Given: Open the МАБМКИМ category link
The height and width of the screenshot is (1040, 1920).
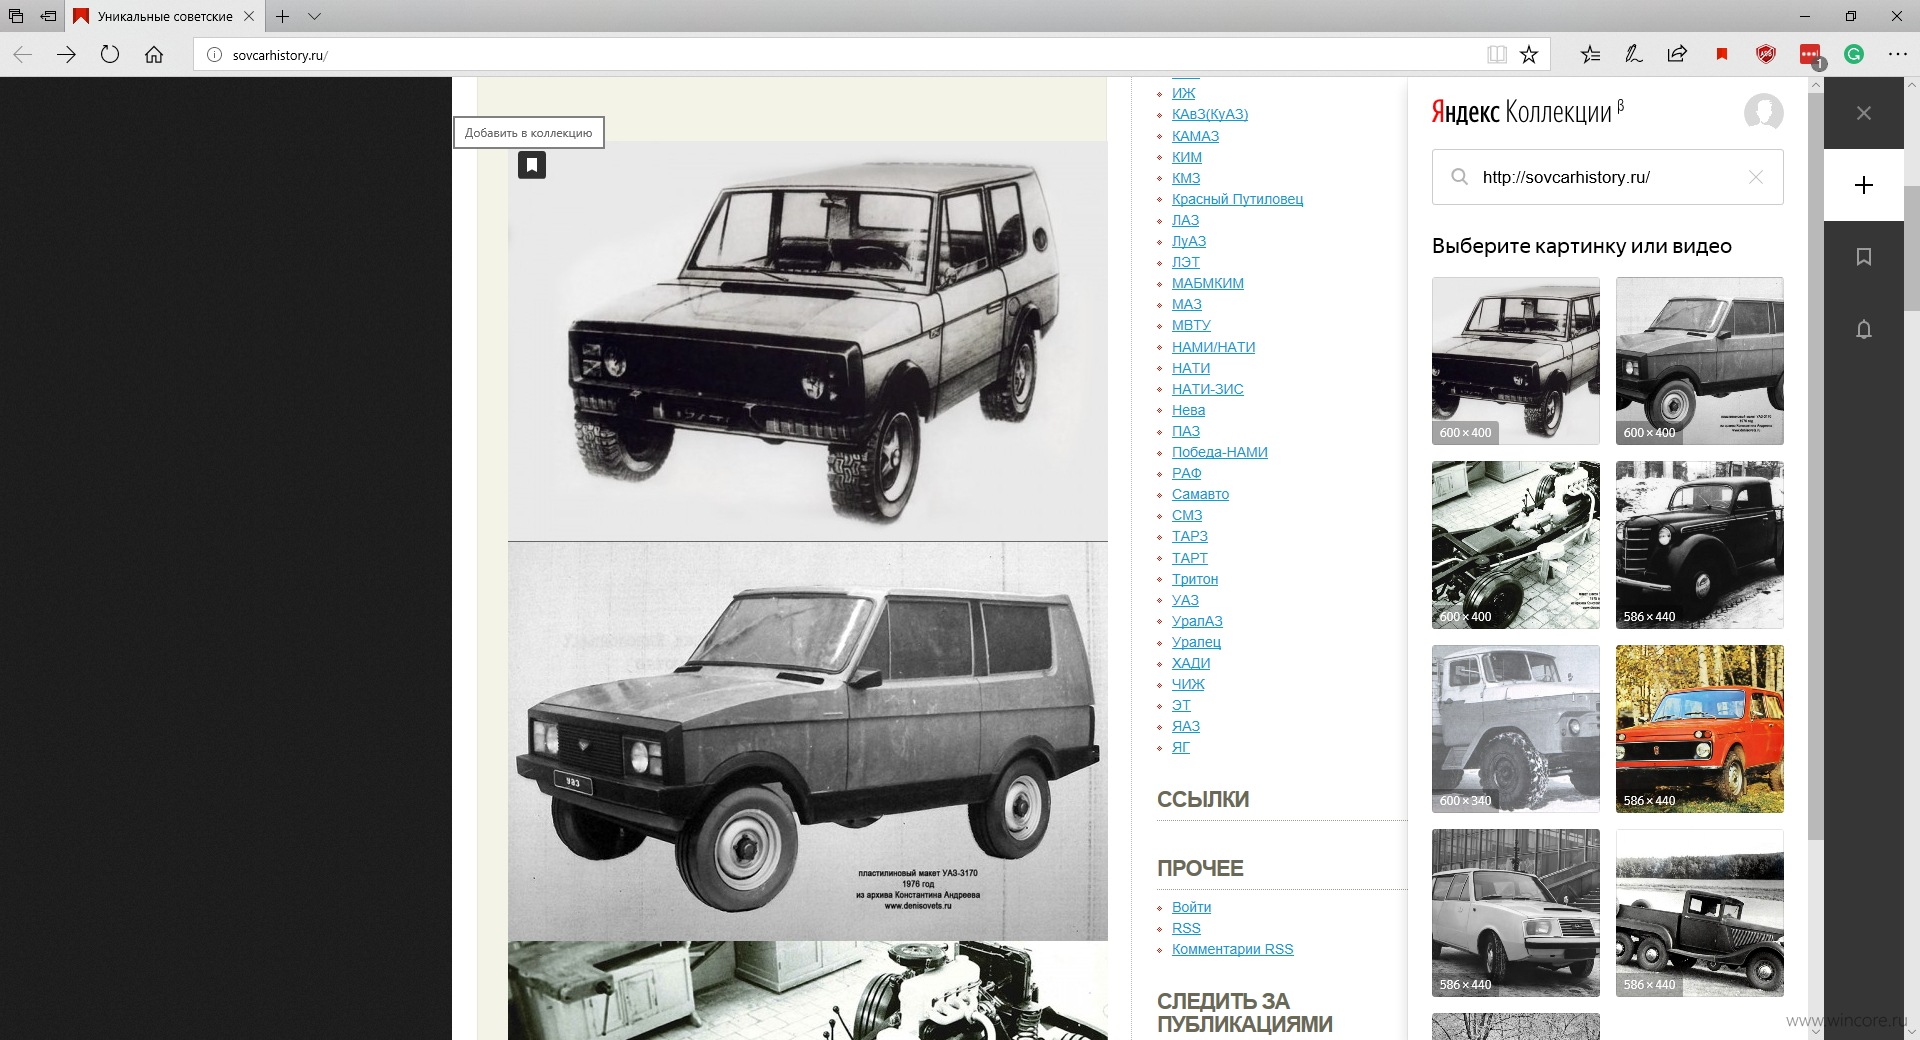Looking at the screenshot, I should click(1208, 283).
